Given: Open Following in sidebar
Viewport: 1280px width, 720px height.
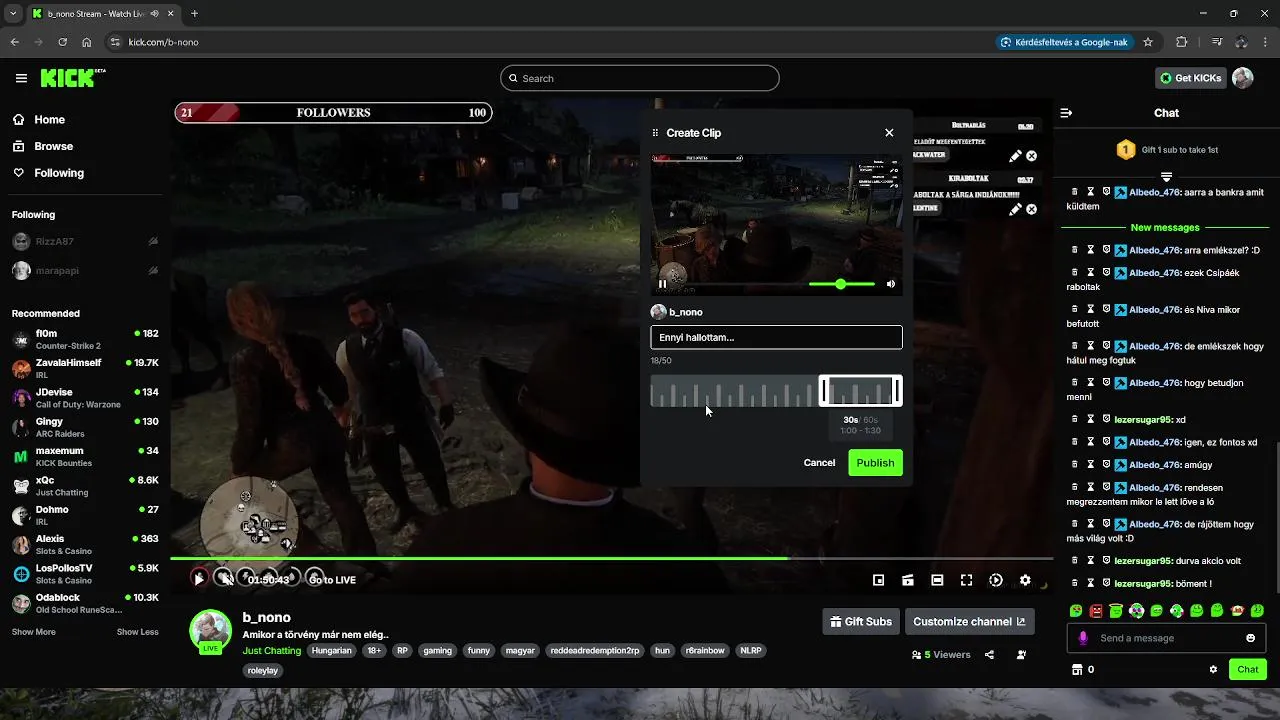Looking at the screenshot, I should coord(59,173).
